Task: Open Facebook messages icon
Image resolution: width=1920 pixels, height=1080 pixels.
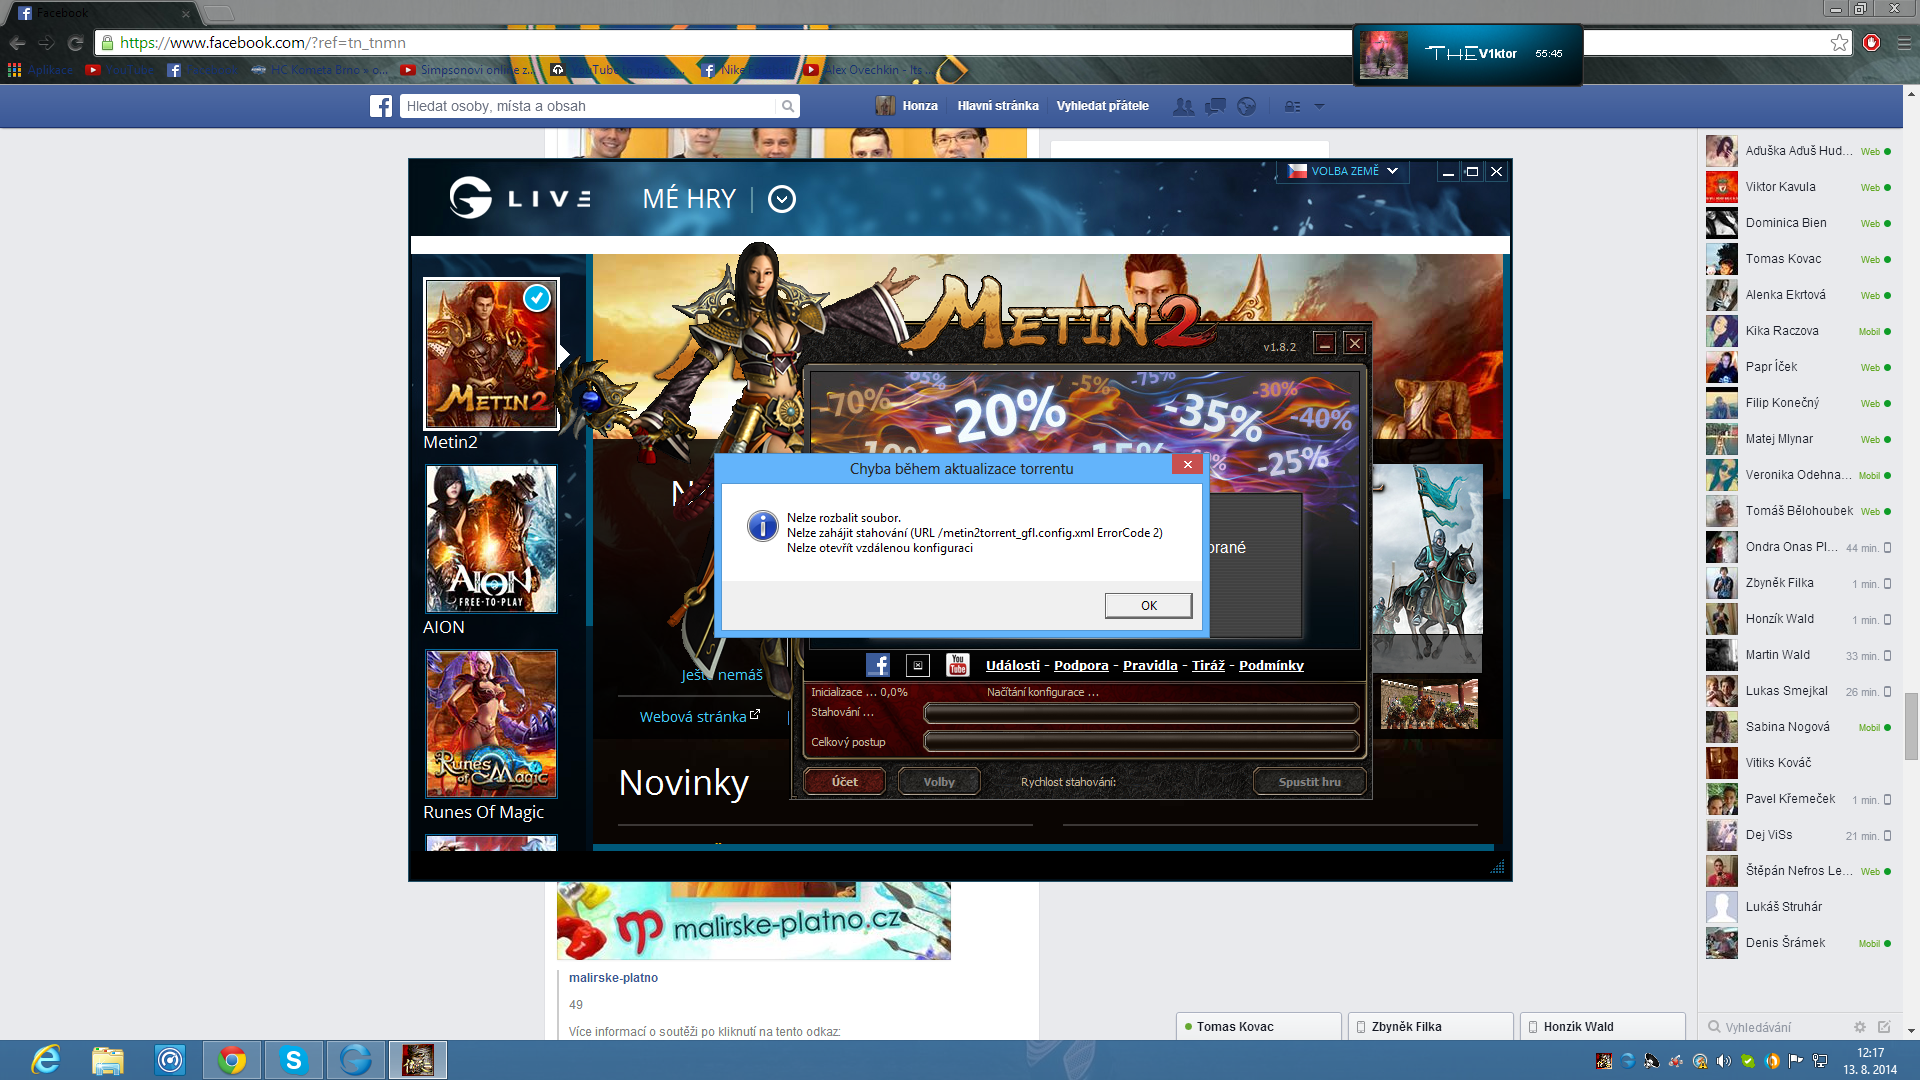Action: click(x=1215, y=106)
